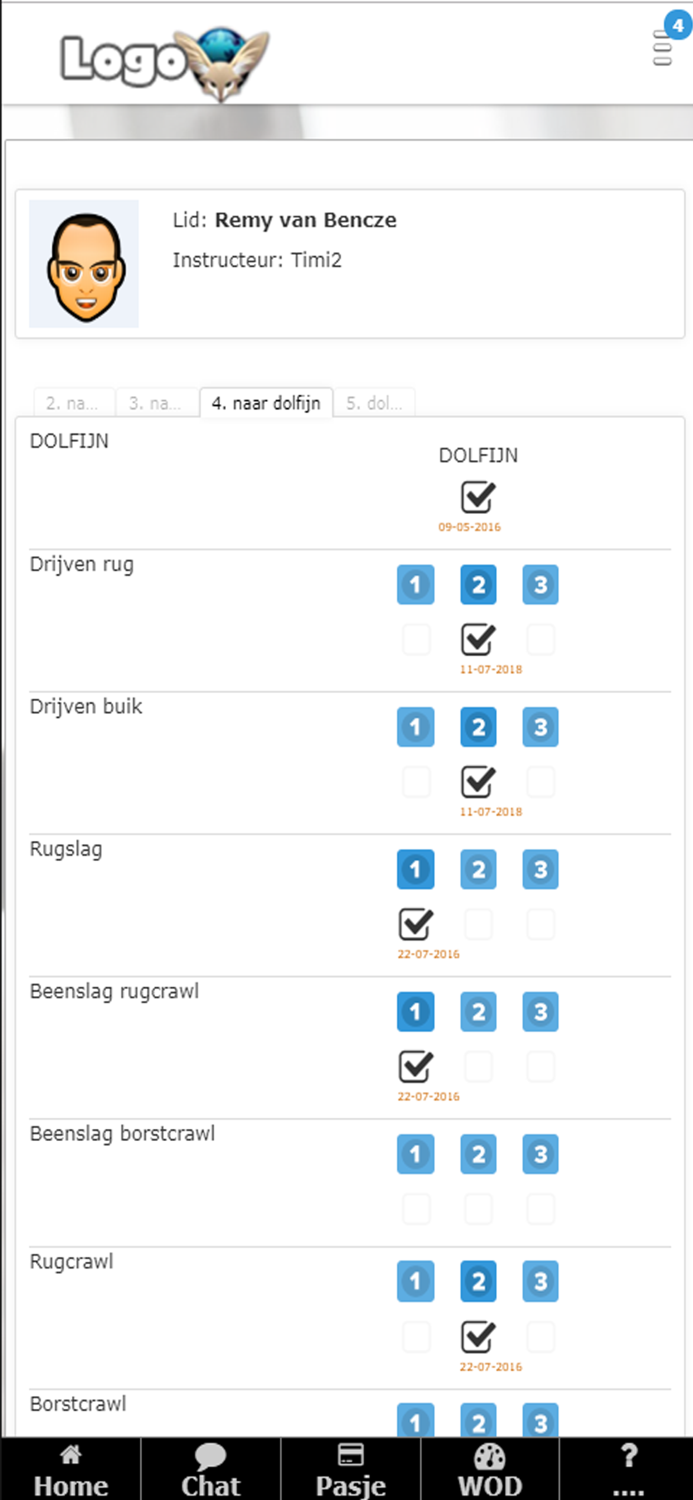Toggle the DOLFIJN completion checkbox dated 09-05-2016
This screenshot has width=693, height=1500.
point(478,494)
